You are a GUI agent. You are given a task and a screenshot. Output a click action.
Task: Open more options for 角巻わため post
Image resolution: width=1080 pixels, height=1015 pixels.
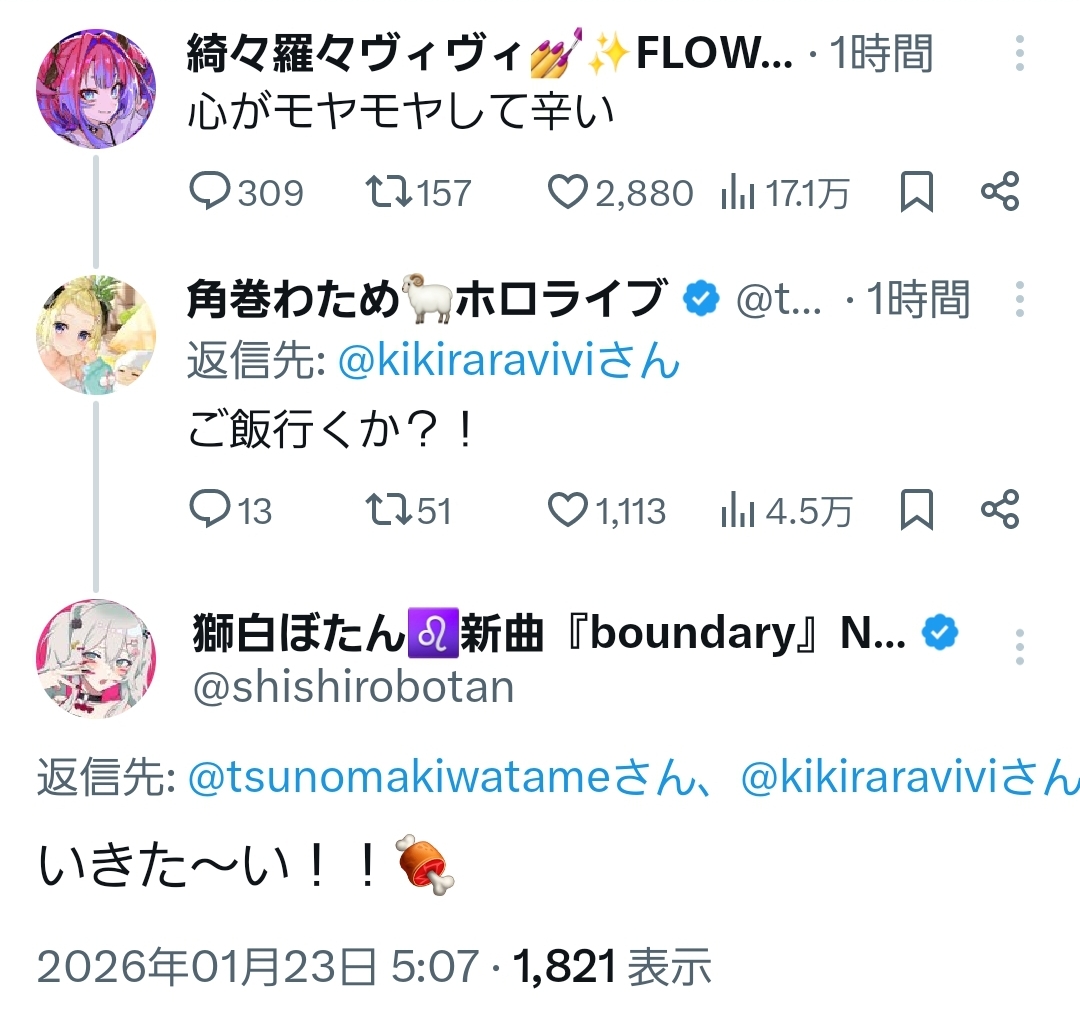point(1019,298)
